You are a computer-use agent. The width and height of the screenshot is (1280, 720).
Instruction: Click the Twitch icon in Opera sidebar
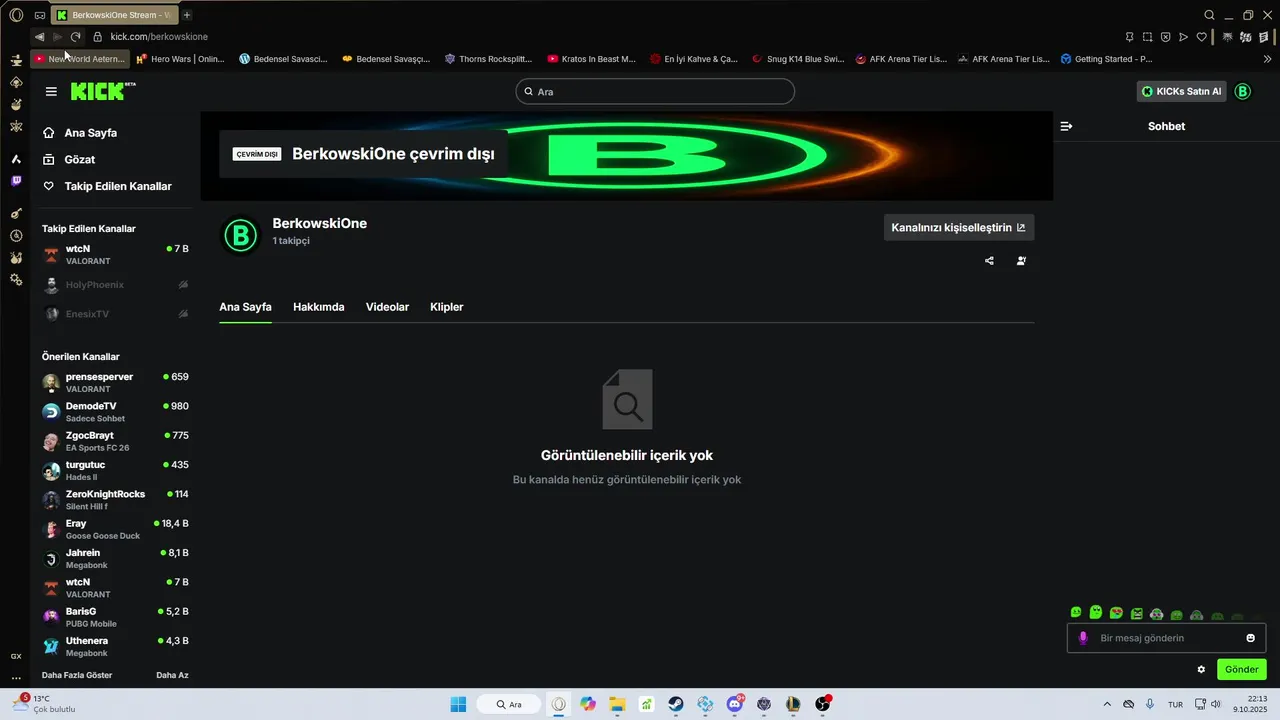tap(16, 181)
